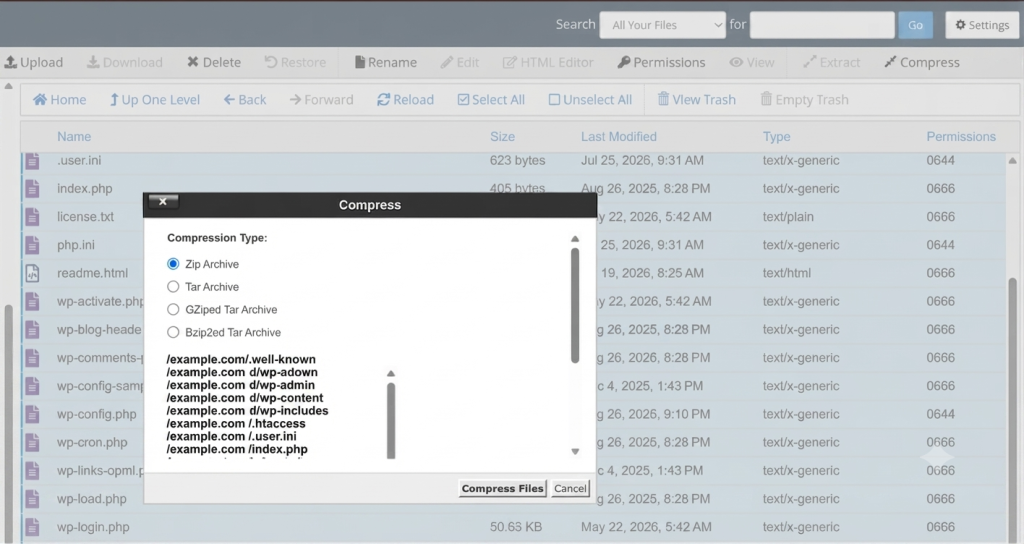
Task: Select the wp-login.php file name
Action: click(x=93, y=527)
